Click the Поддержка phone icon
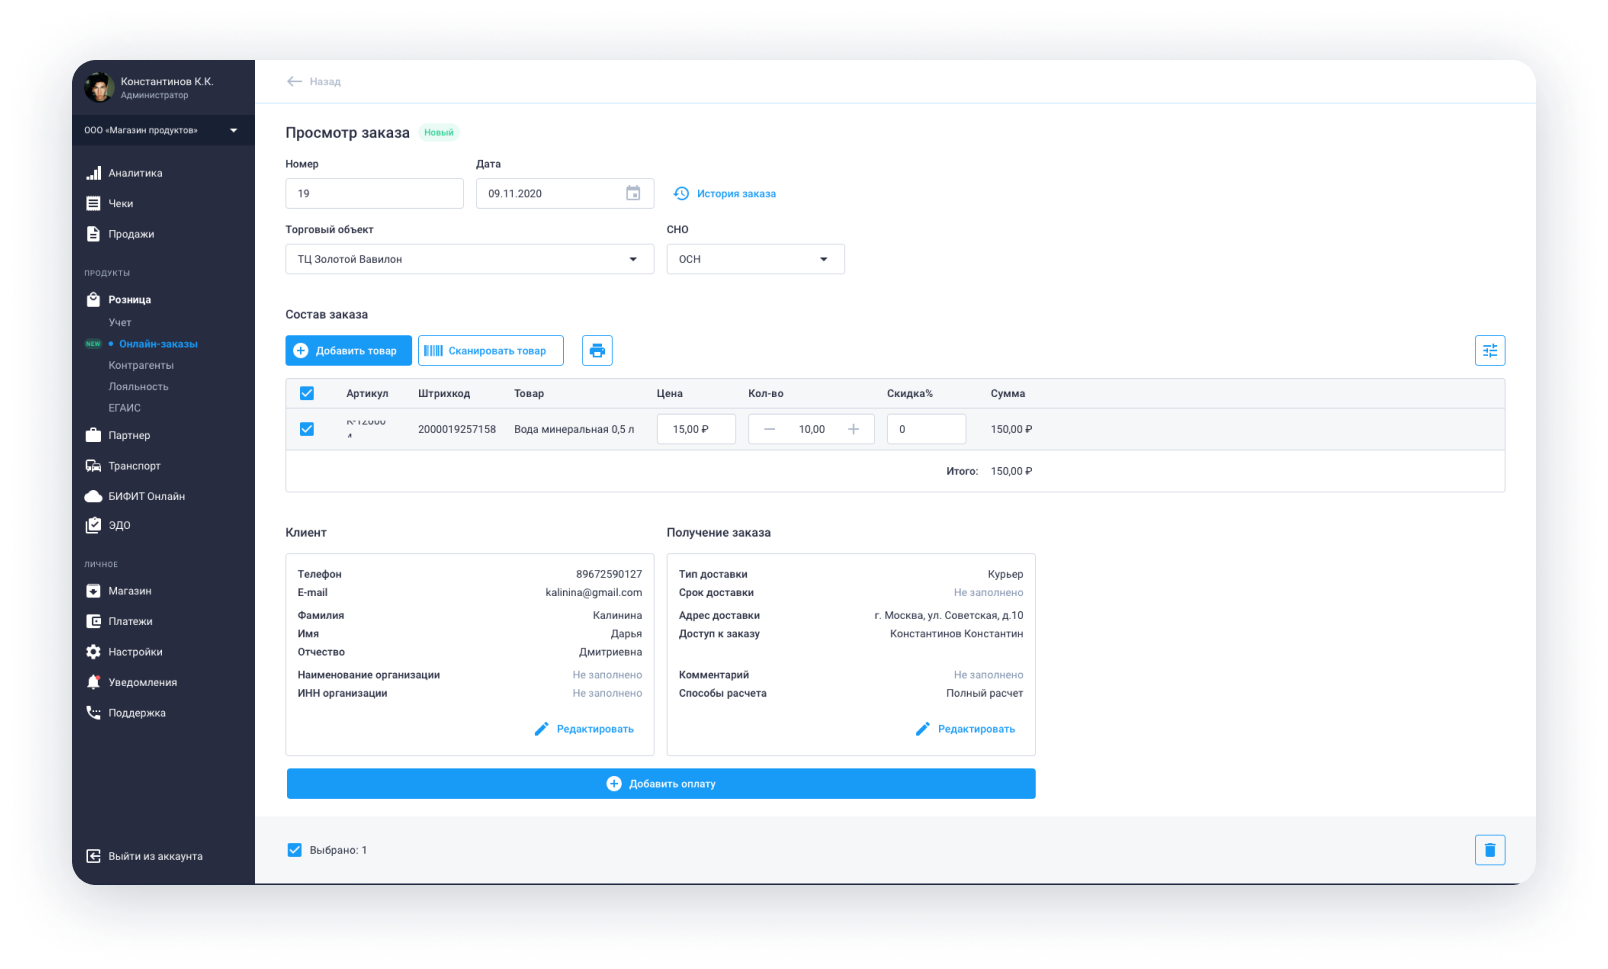 (93, 713)
